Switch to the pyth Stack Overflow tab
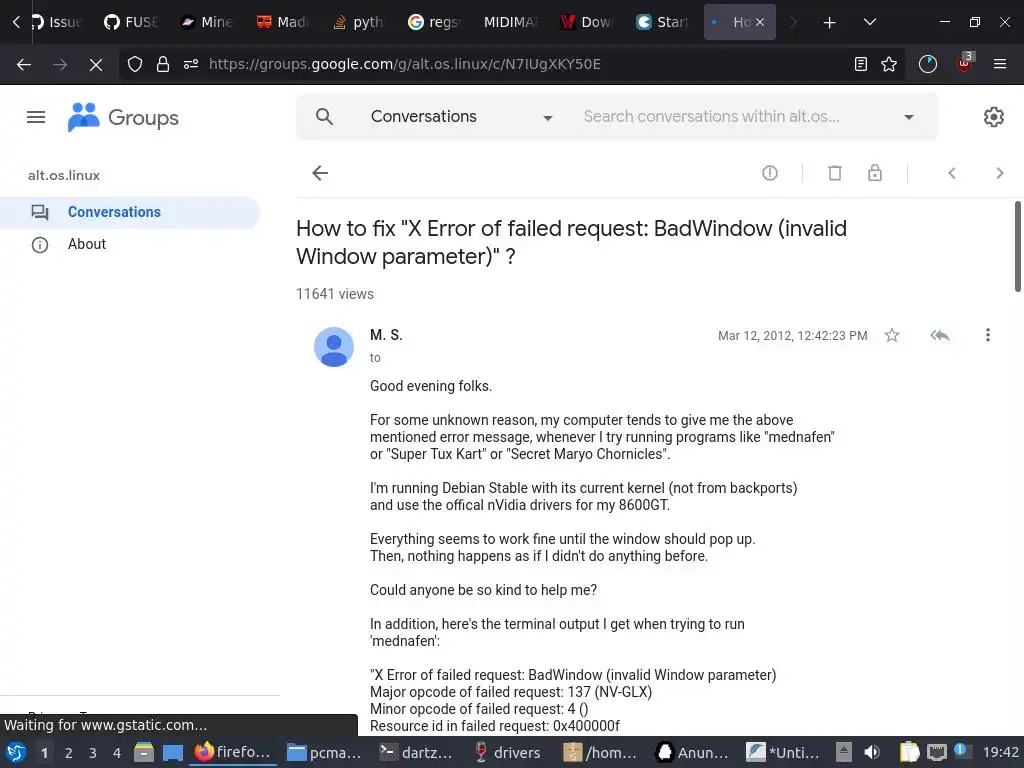 click(359, 22)
